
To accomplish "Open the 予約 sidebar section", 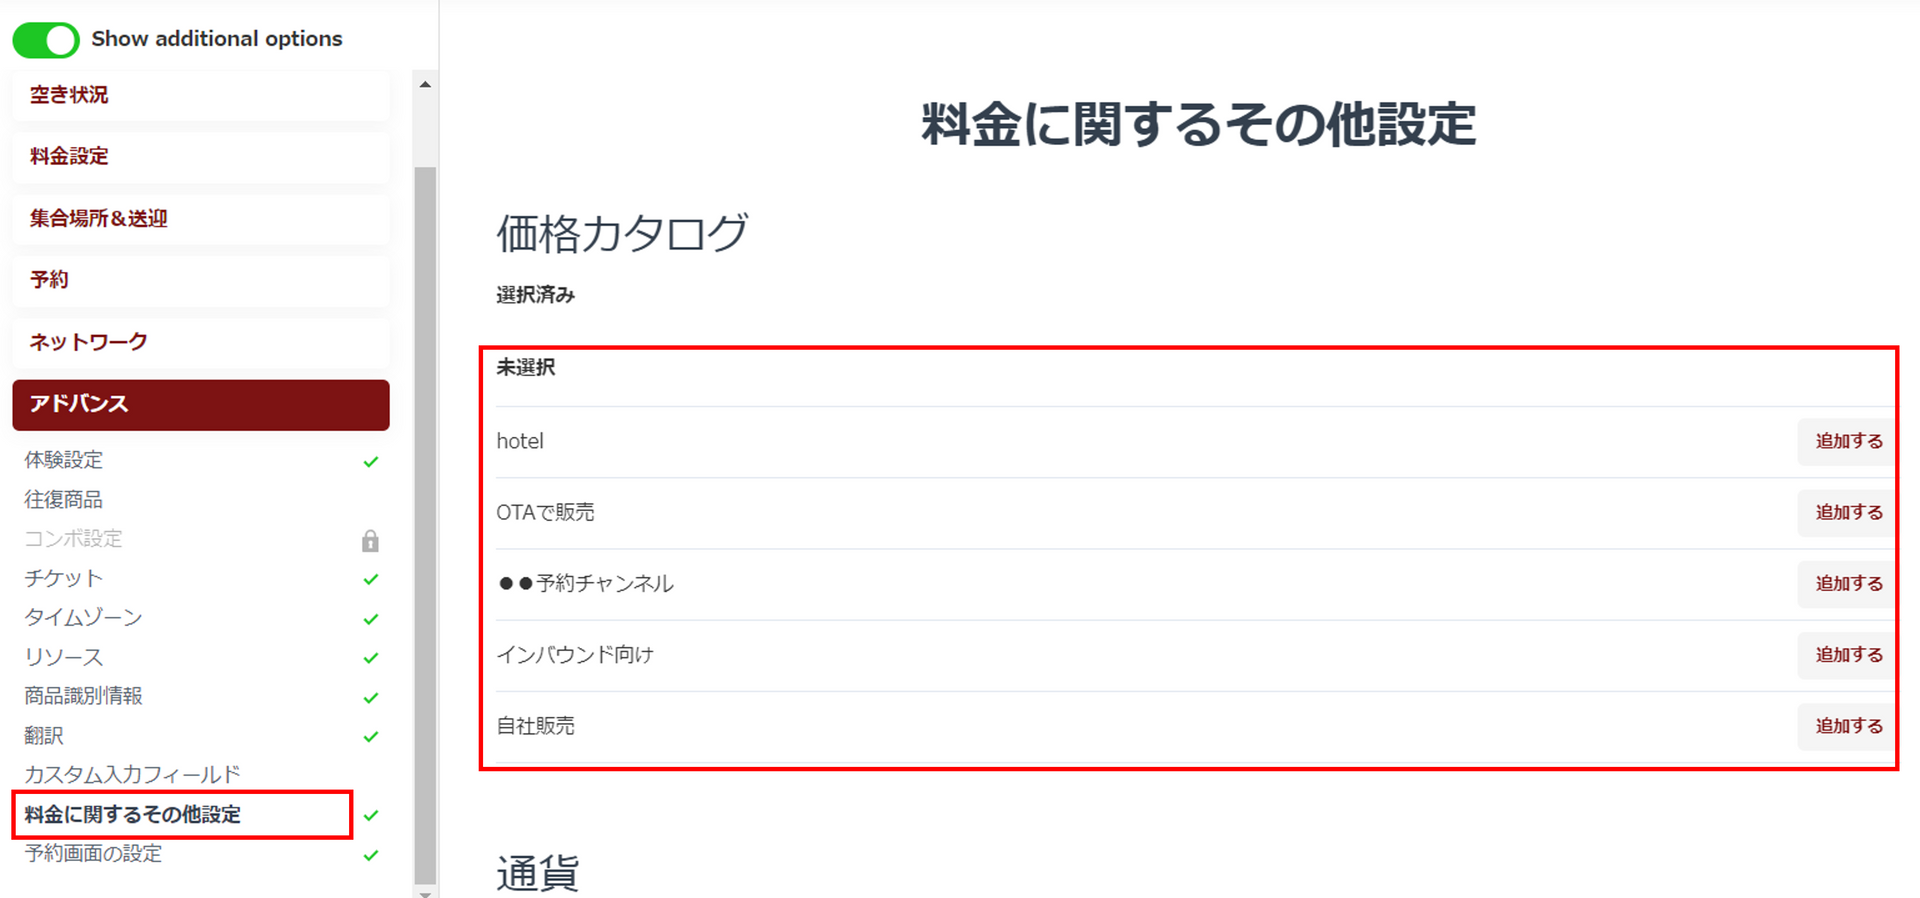I will click(x=200, y=281).
